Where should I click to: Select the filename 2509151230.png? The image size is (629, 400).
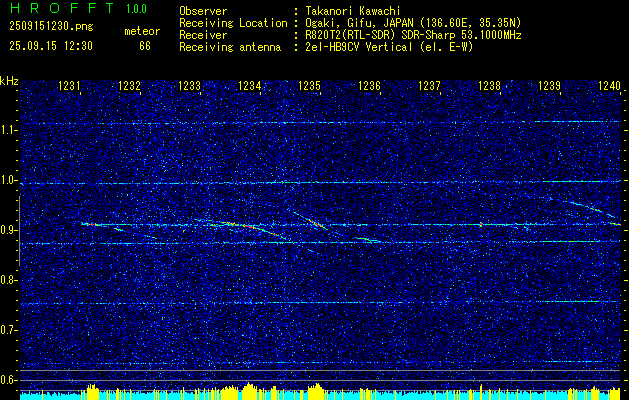51,26
